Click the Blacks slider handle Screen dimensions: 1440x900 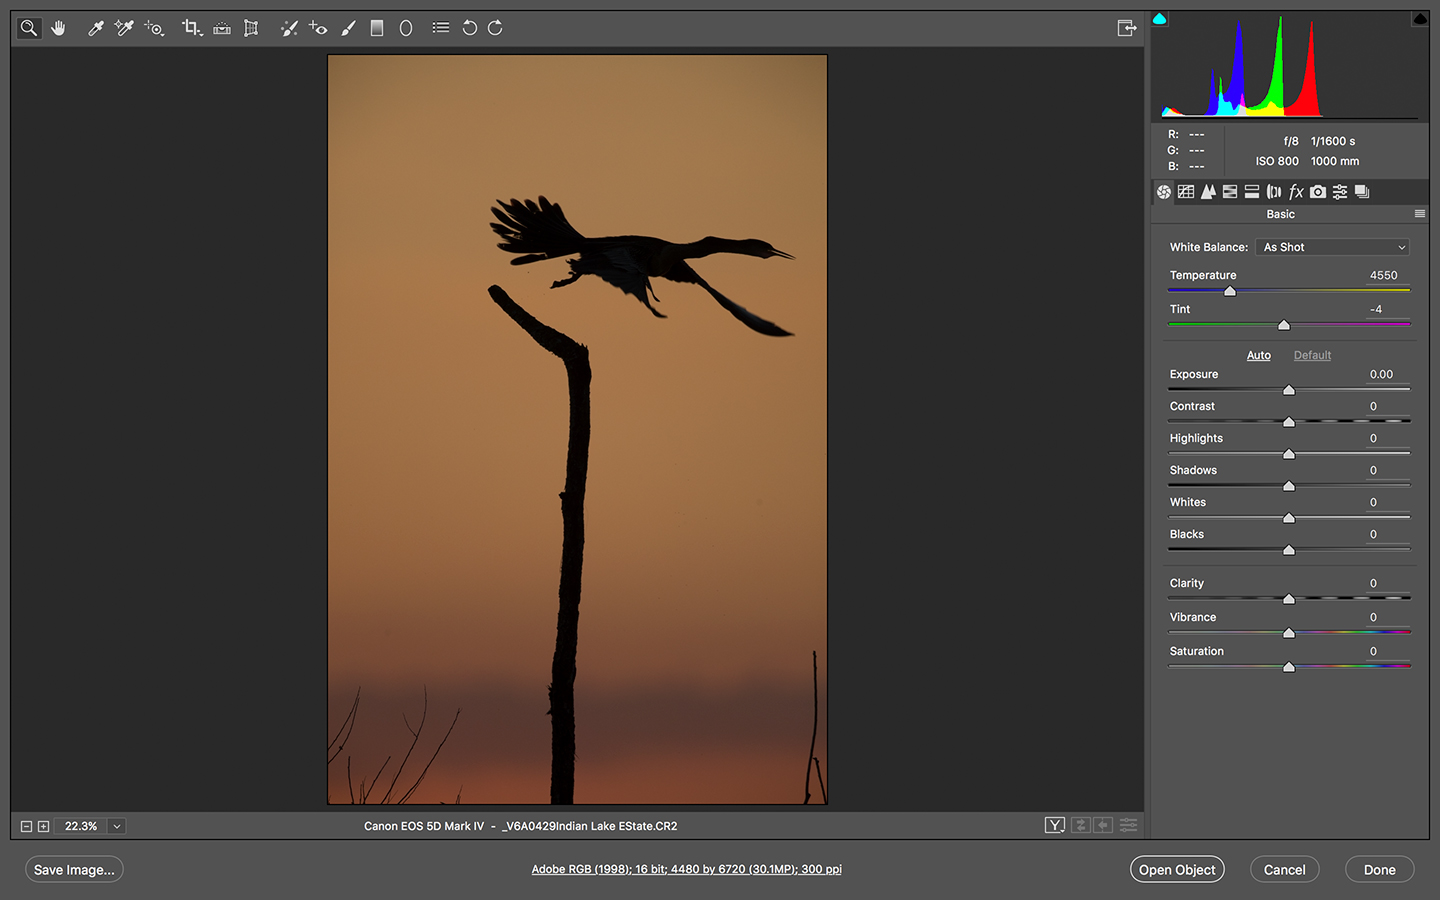pos(1289,550)
